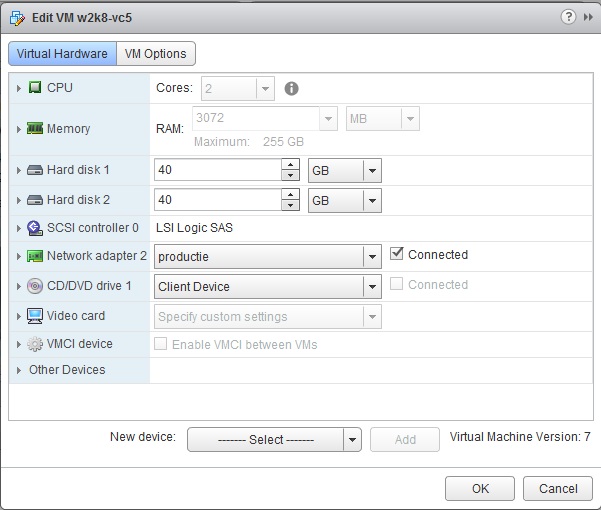
Task: Toggle CD/DVD drive 1 Connected checkbox
Action: tap(396, 284)
